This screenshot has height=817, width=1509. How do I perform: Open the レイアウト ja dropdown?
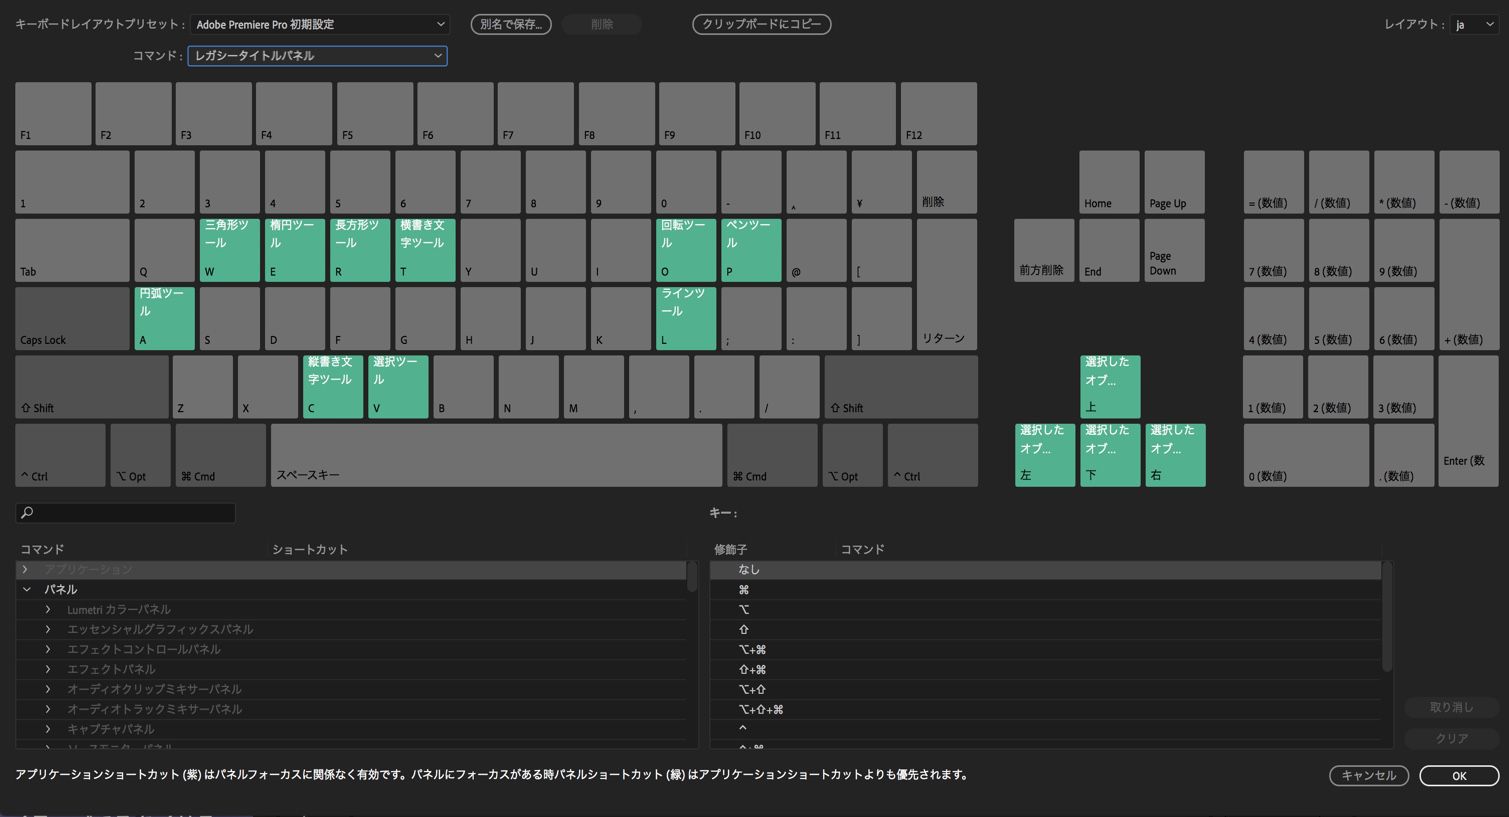click(1474, 24)
